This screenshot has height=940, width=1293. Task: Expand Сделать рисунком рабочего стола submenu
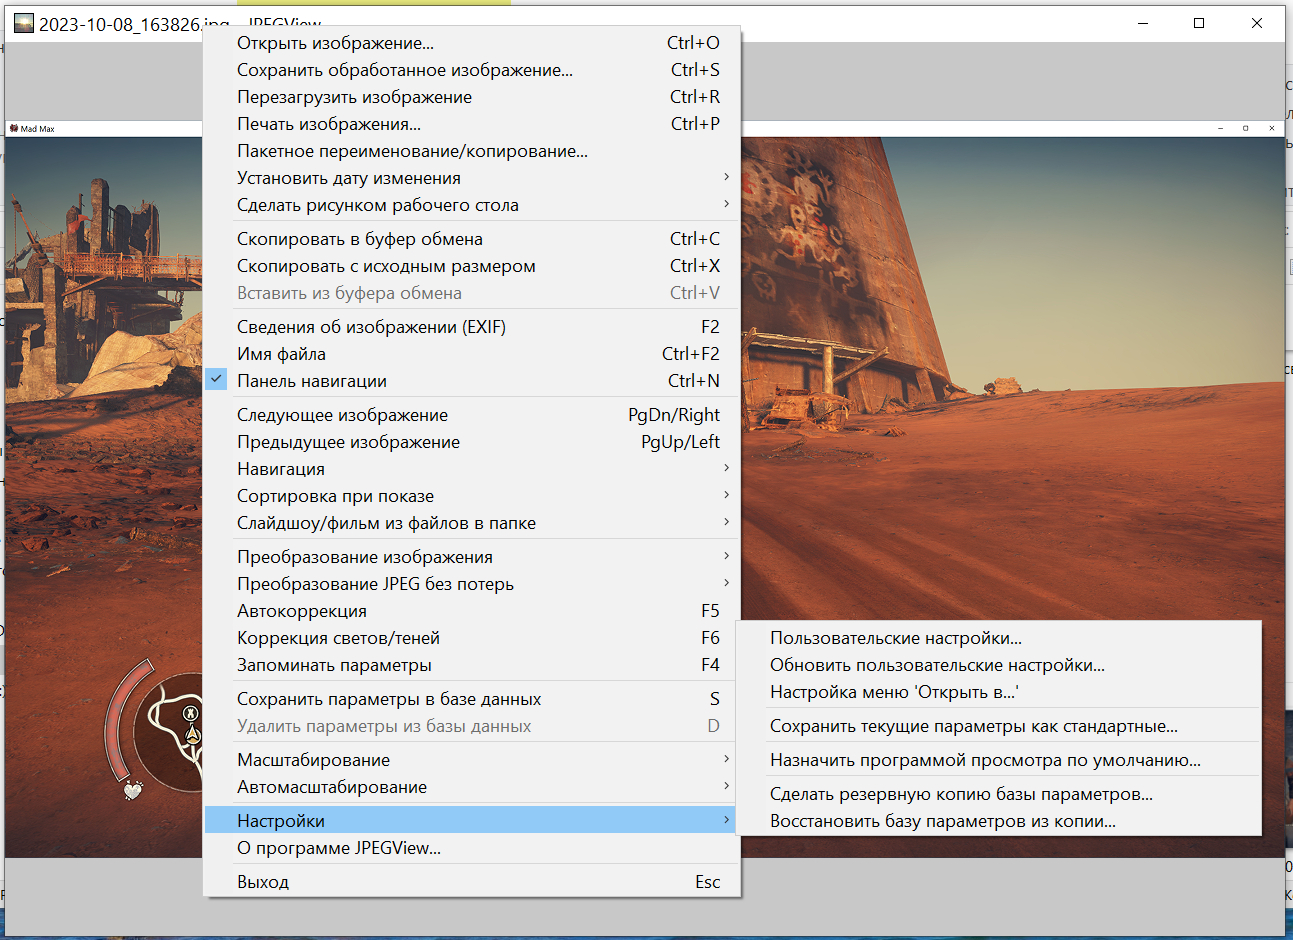click(471, 205)
